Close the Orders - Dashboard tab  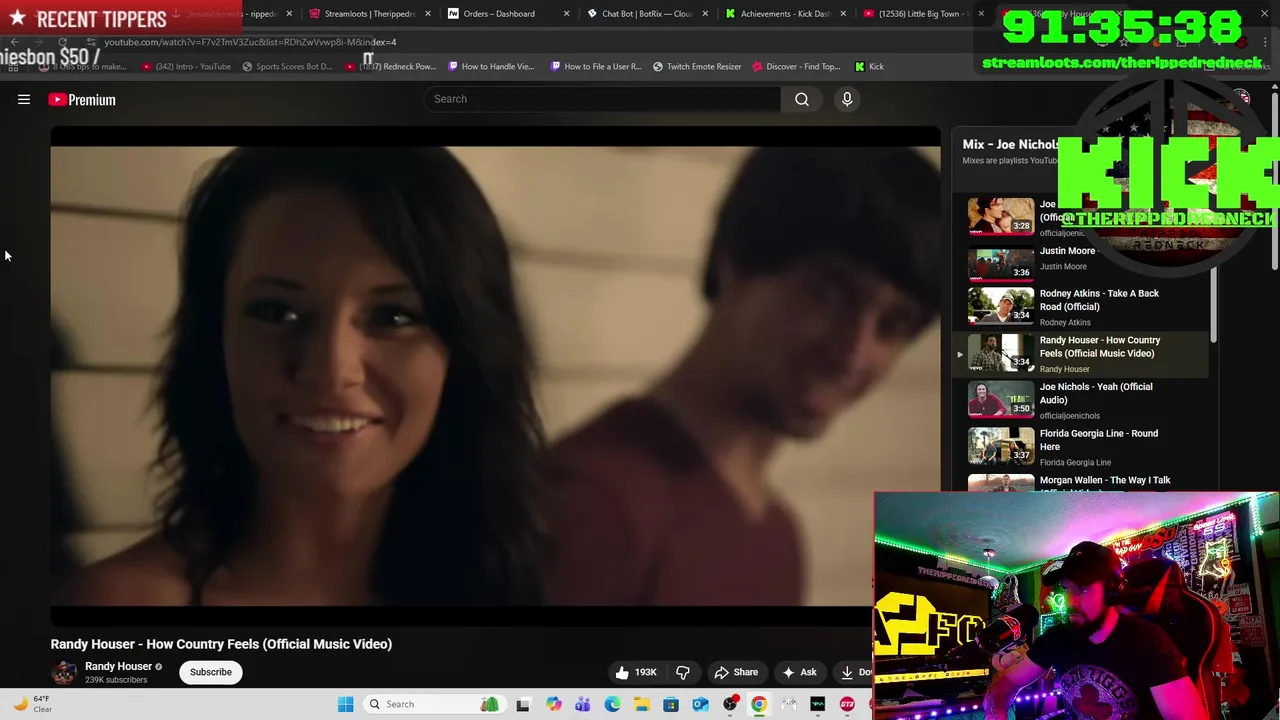(x=566, y=14)
